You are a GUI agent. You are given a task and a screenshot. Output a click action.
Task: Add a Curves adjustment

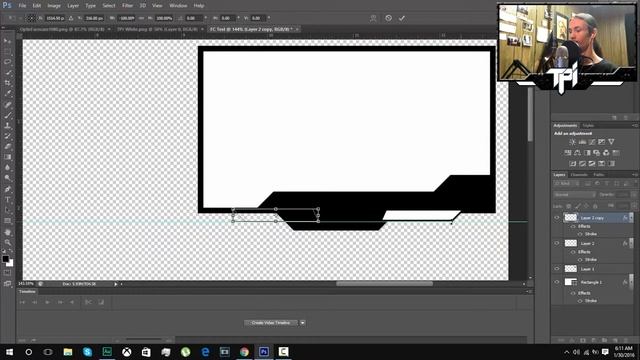tap(592, 142)
